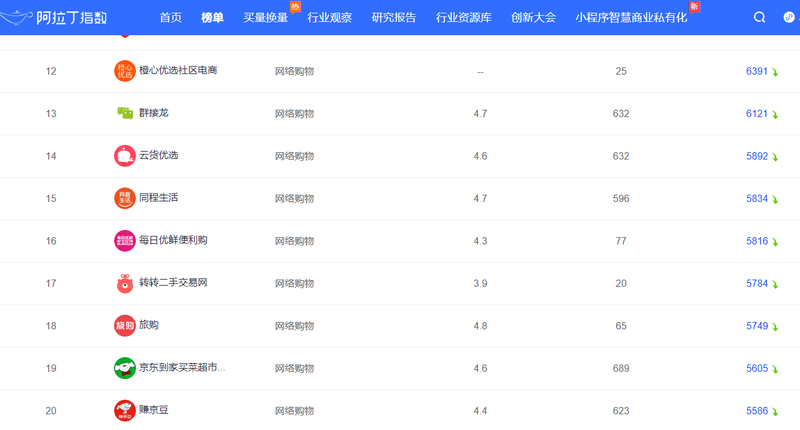Click the down arrow next to 5586

tap(774, 412)
